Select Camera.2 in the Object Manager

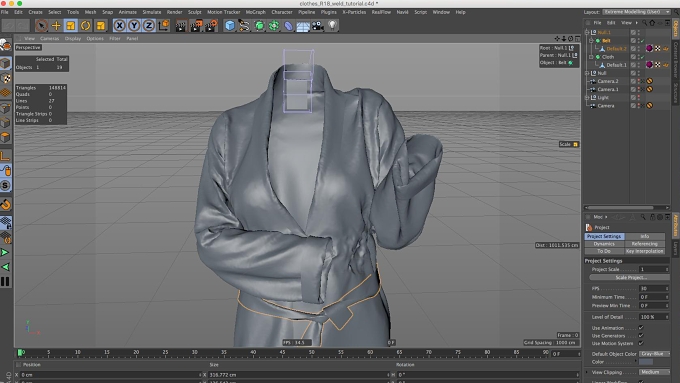[x=608, y=81]
